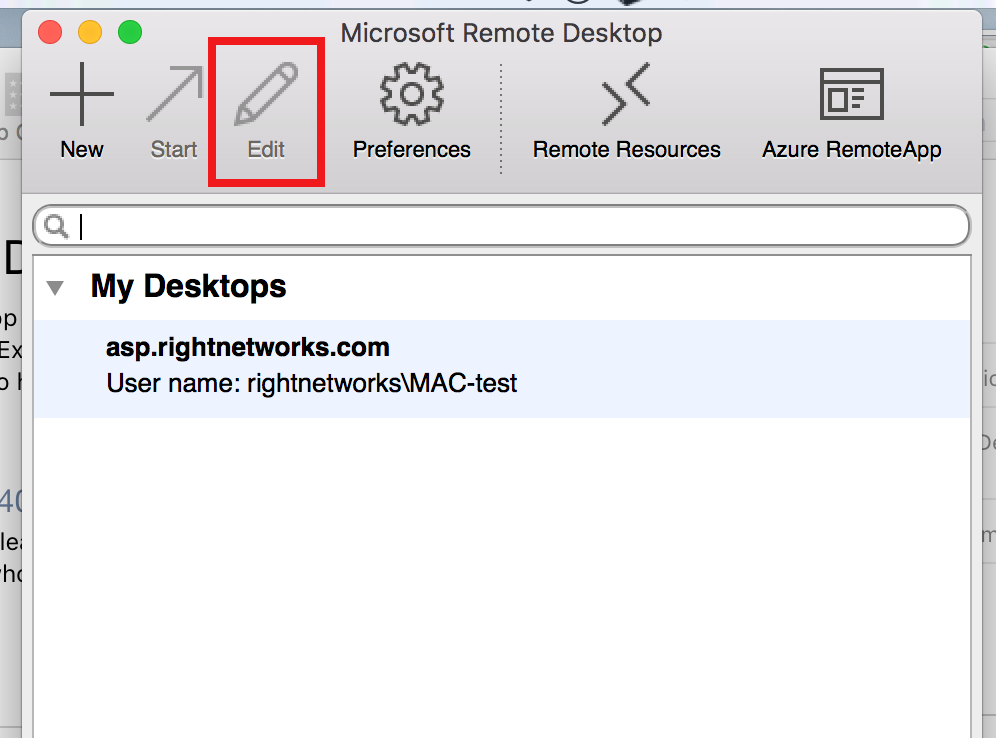Click the Microsoft Remote Desktop title bar
996x738 pixels.
point(500,33)
